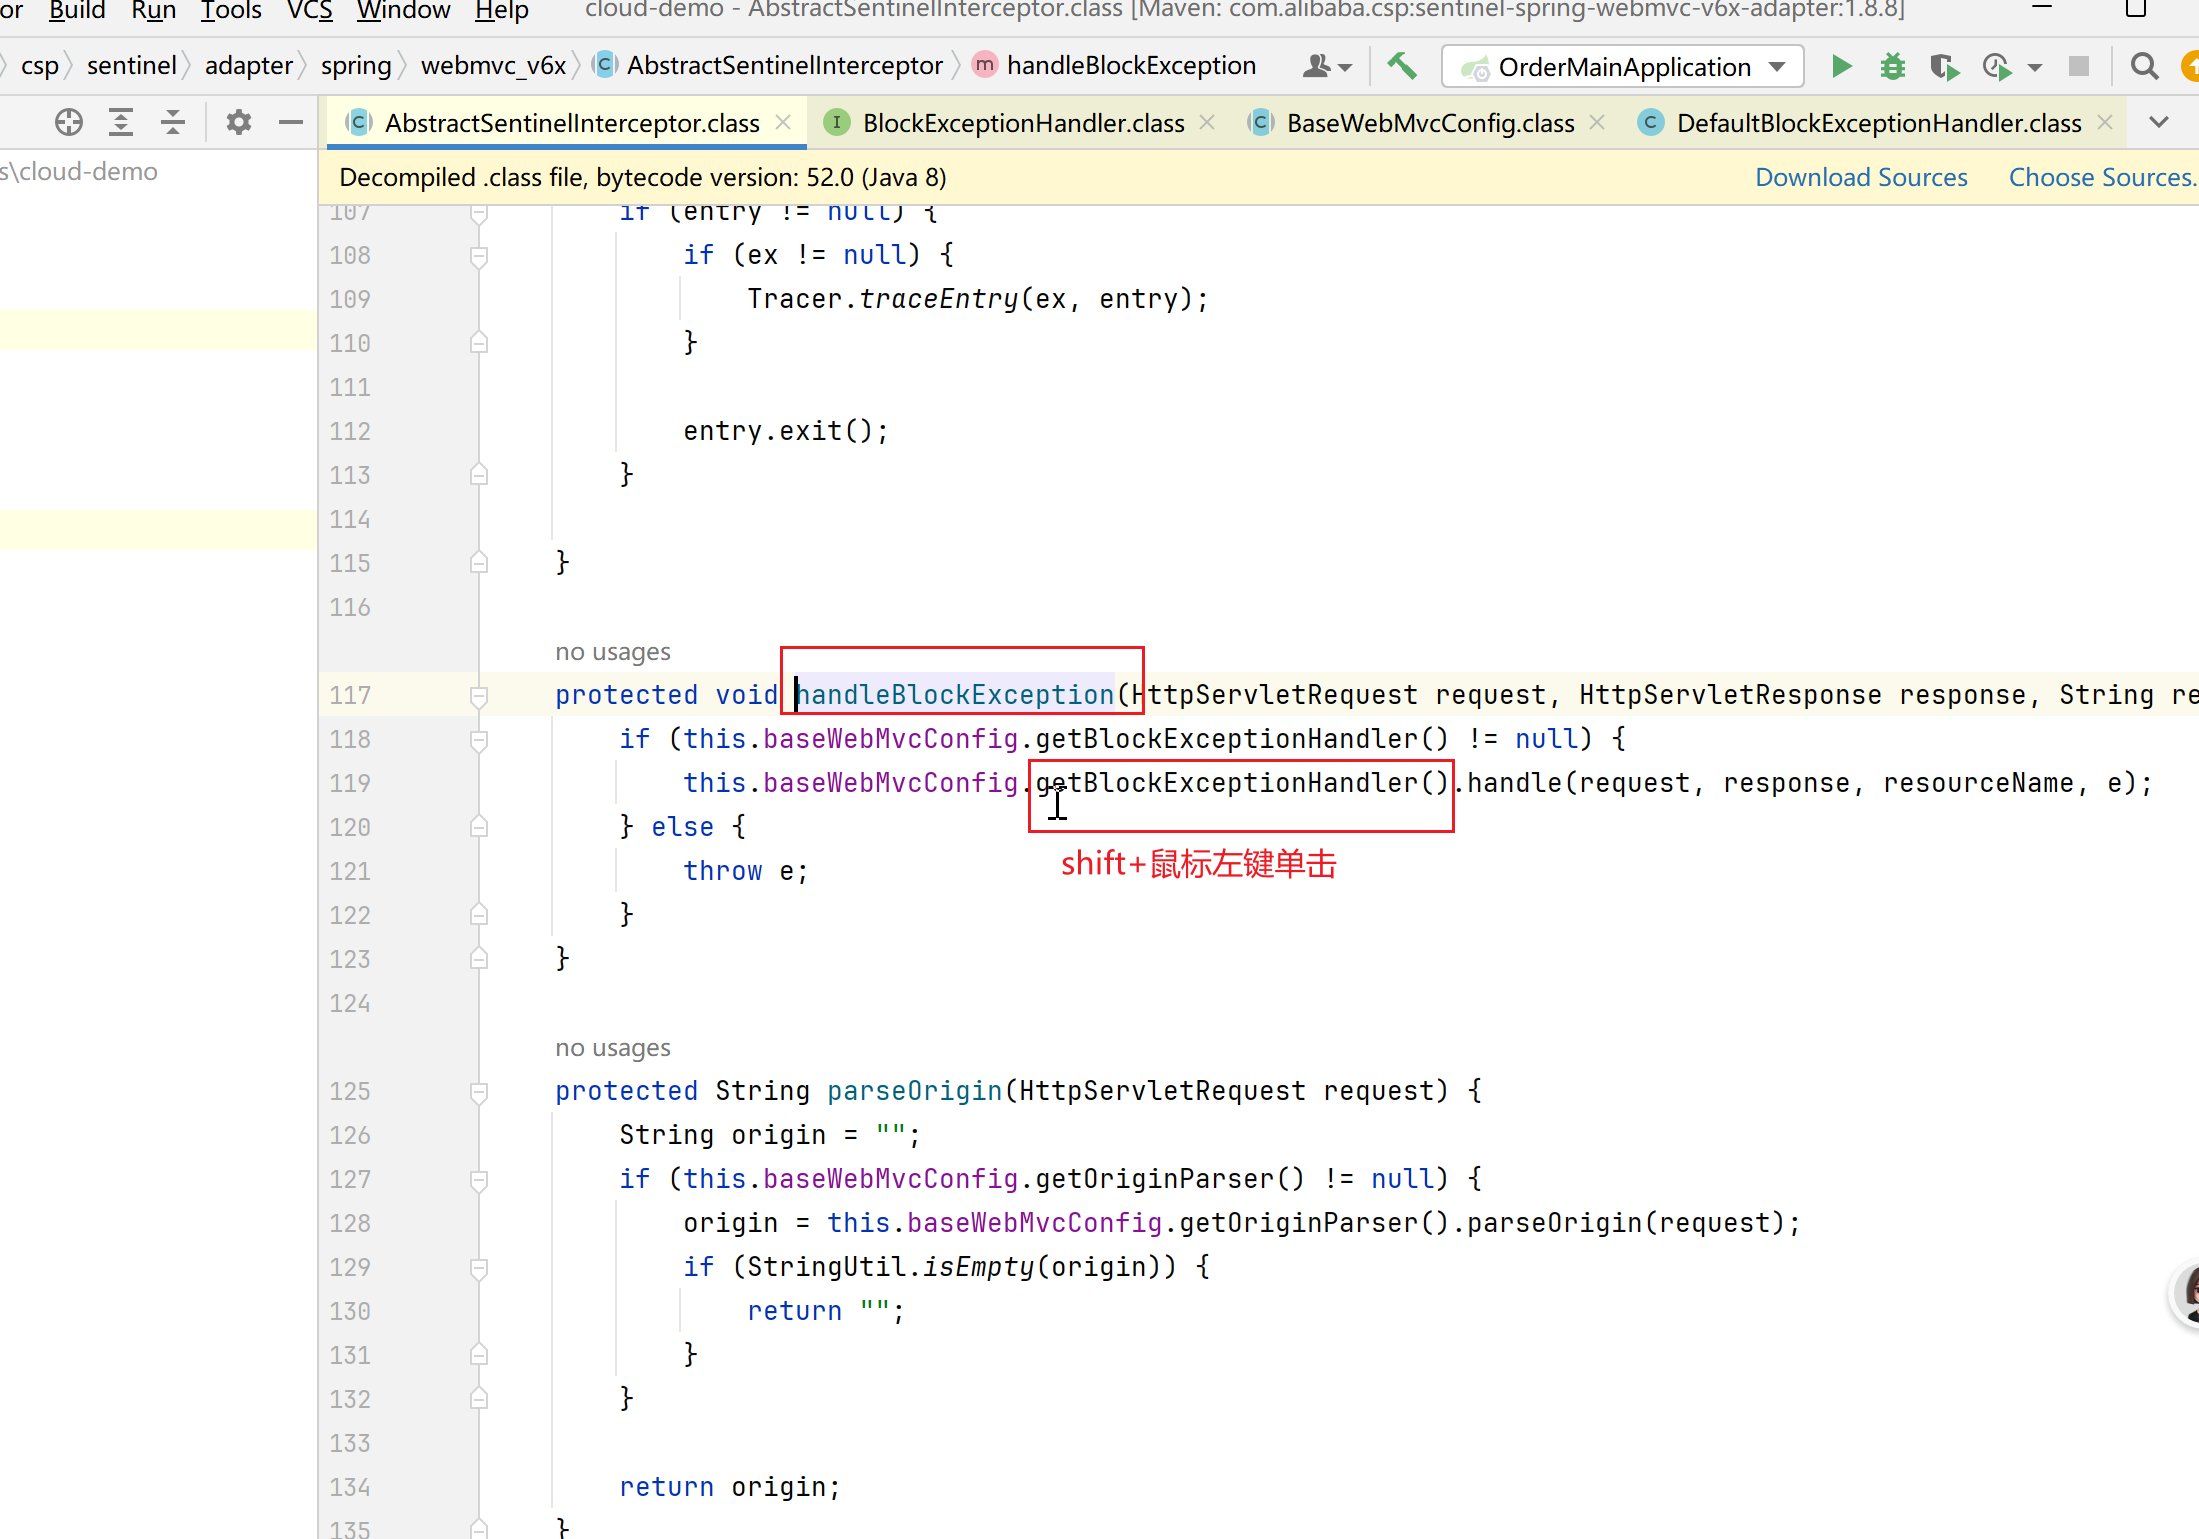2199x1539 pixels.
Task: Show hidden editor tabs dropdown
Action: [2159, 122]
